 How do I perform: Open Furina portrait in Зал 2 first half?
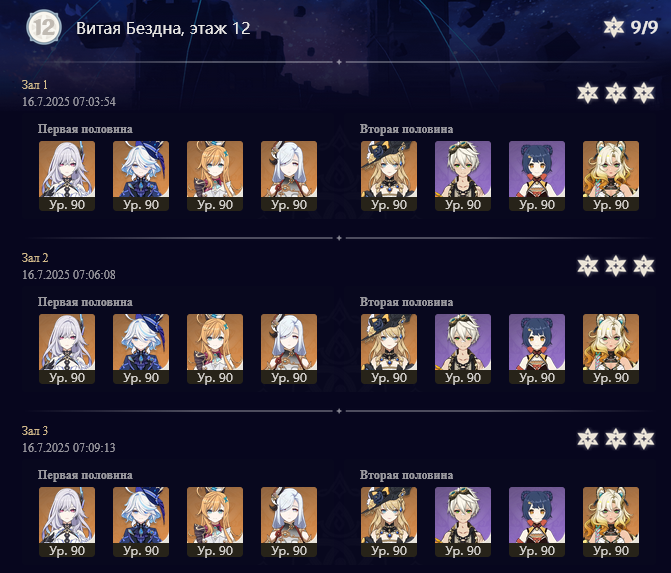point(141,349)
